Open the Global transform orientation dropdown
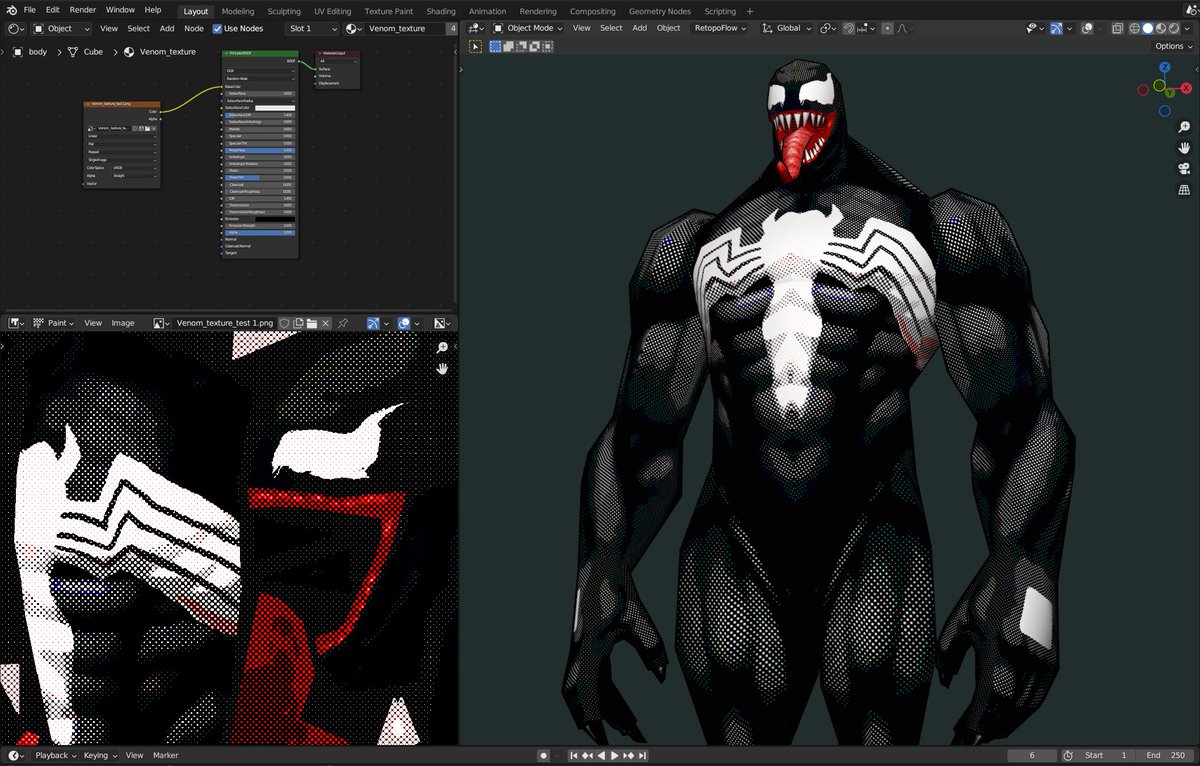The image size is (1200, 766). click(x=787, y=28)
